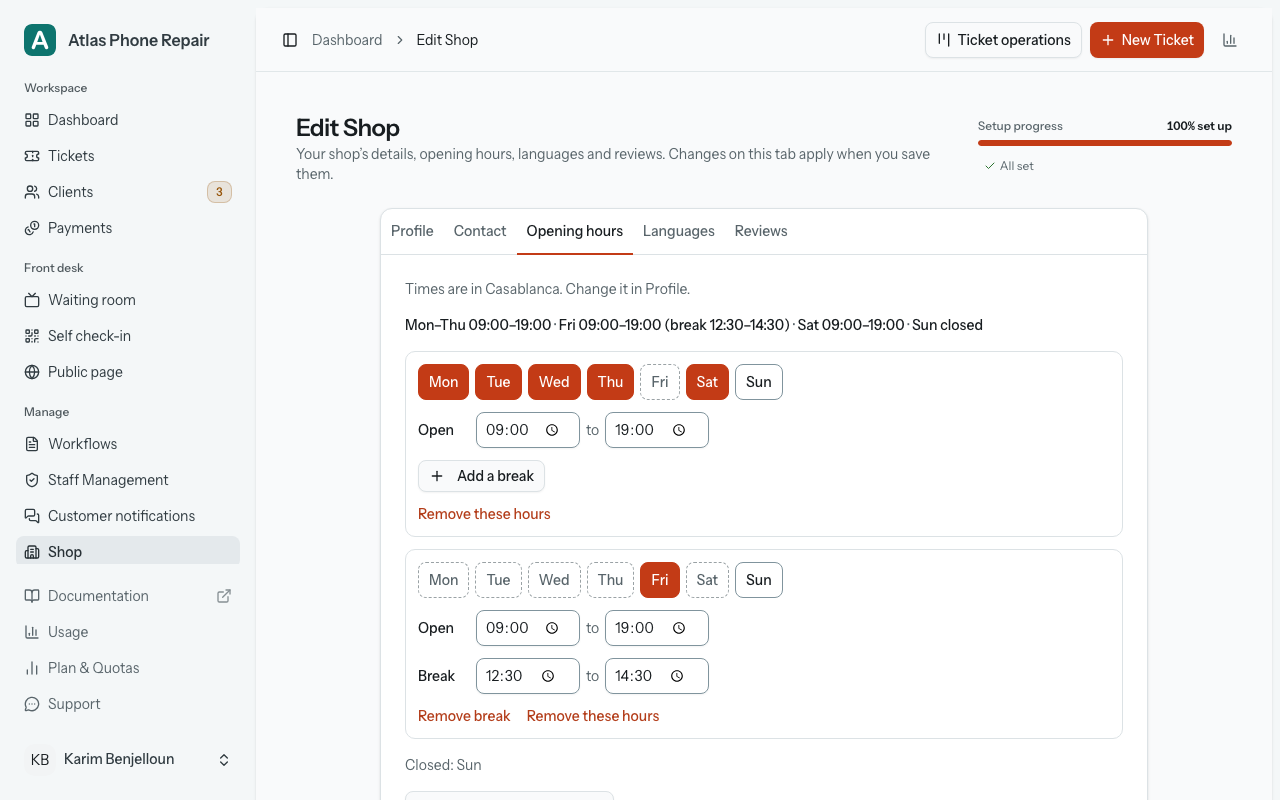Screen dimensions: 1280x800
Task: Click the Remove break link
Action: coord(464,716)
